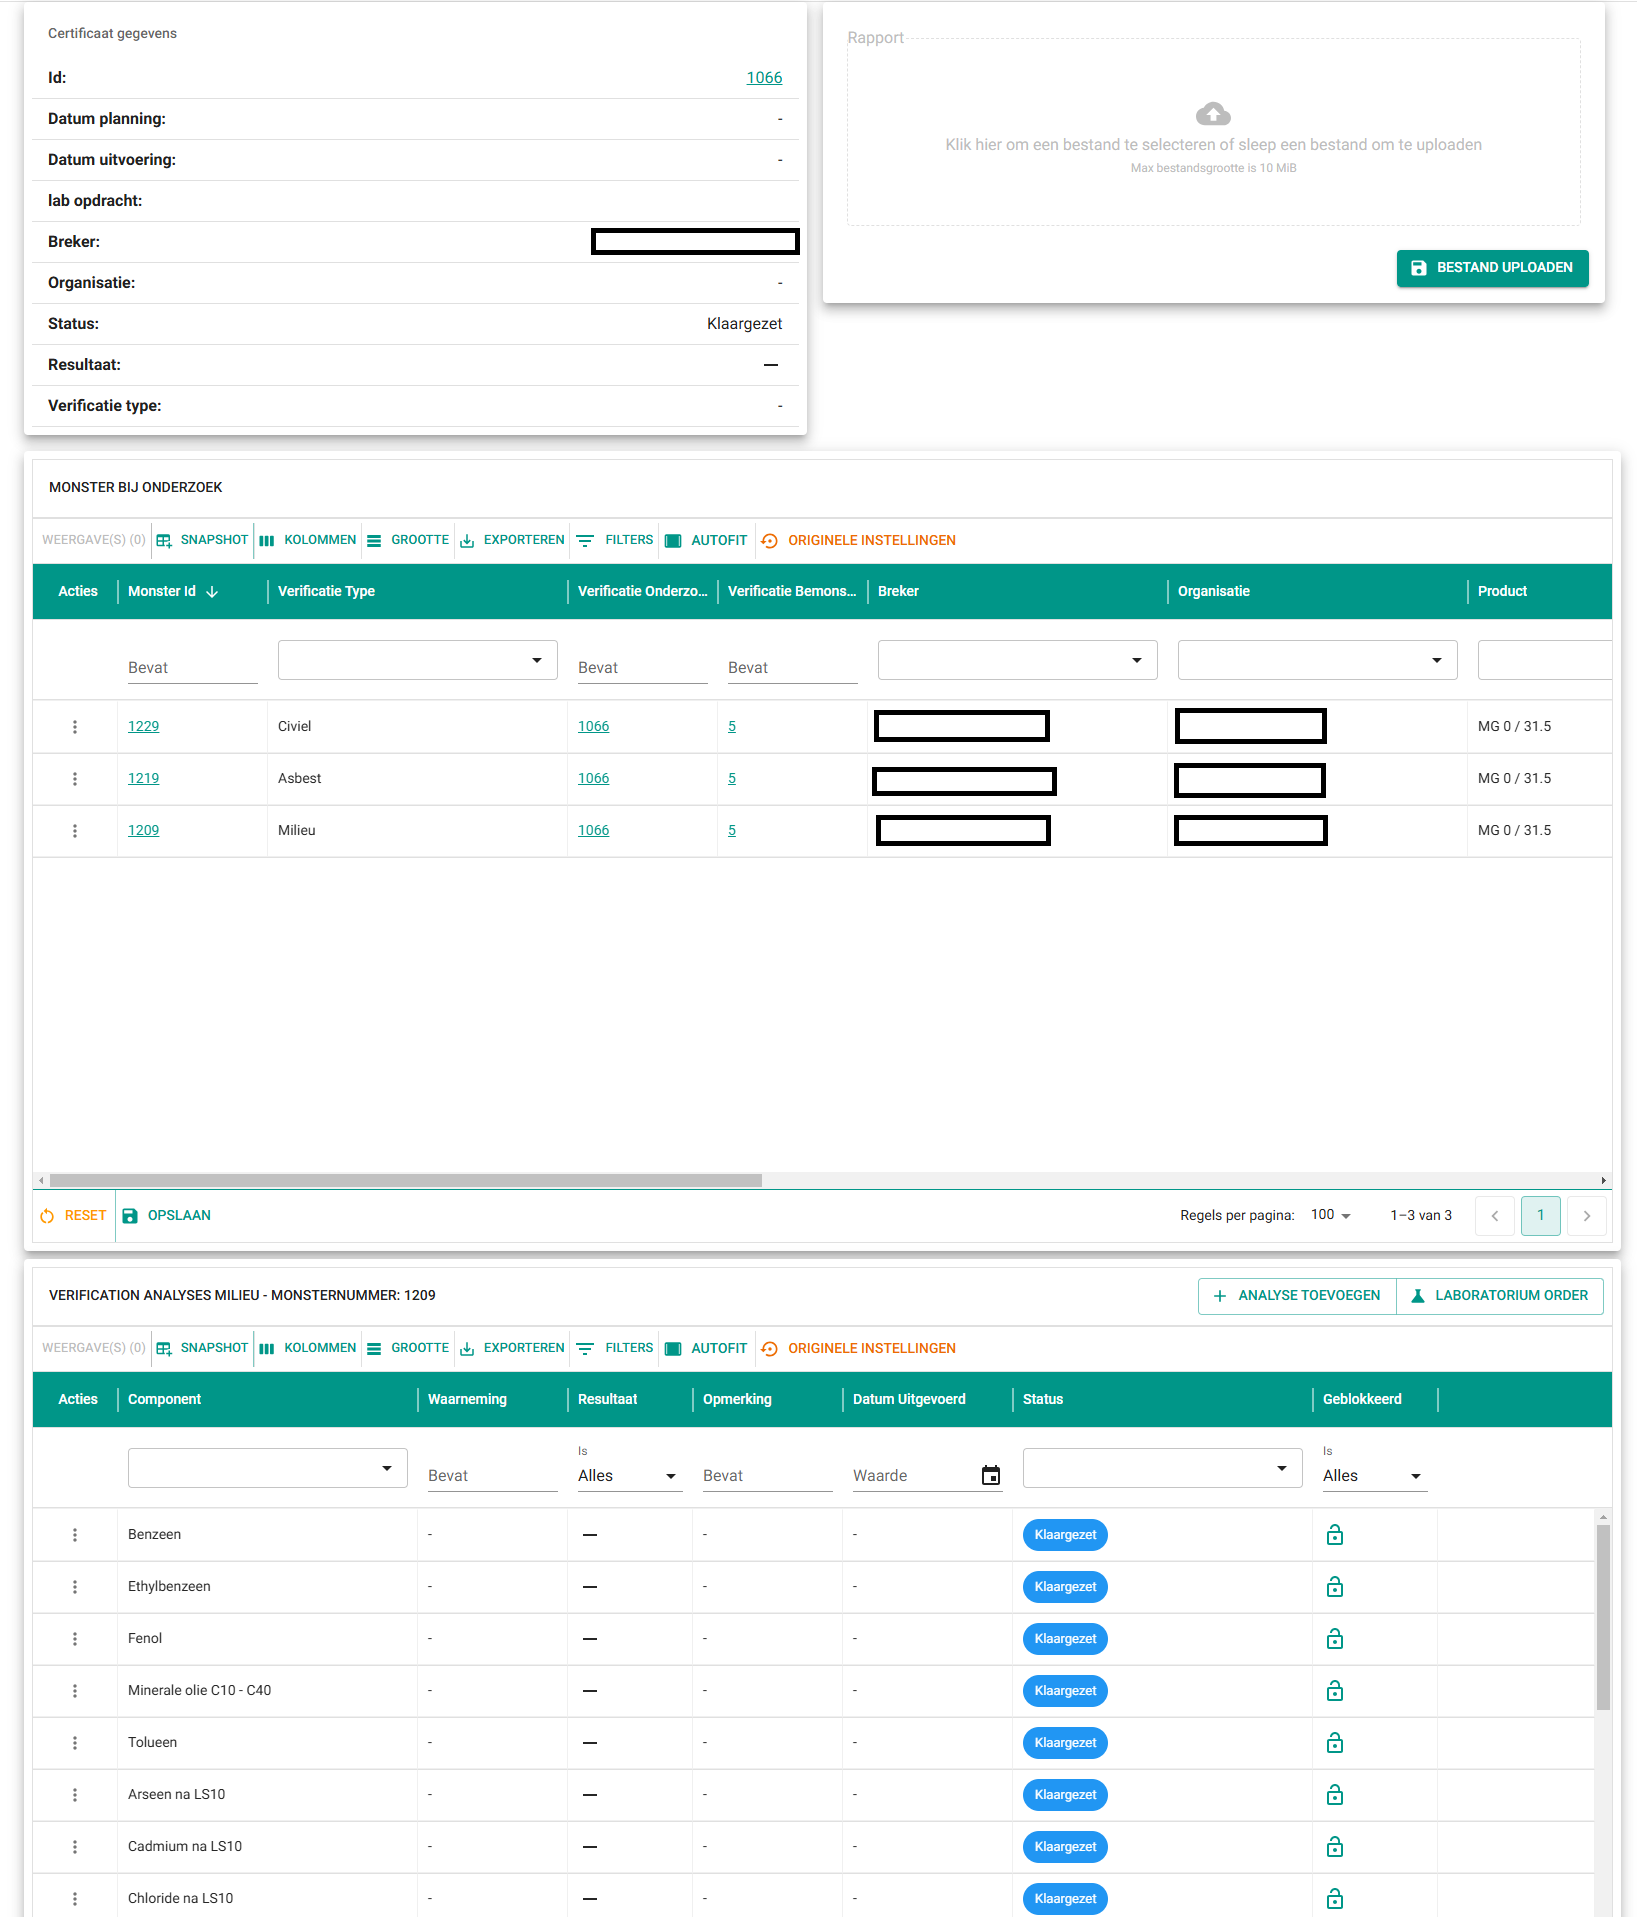
Task: Click FILTERS in monster table toolbar
Action: click(615, 540)
